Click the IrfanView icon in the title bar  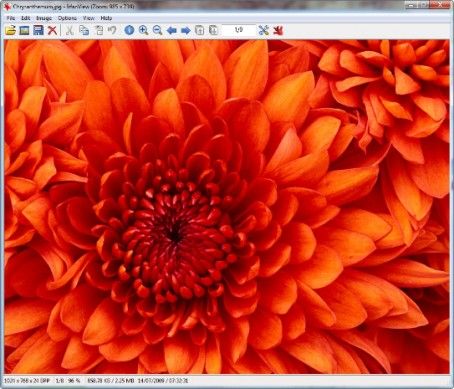[x=7, y=6]
